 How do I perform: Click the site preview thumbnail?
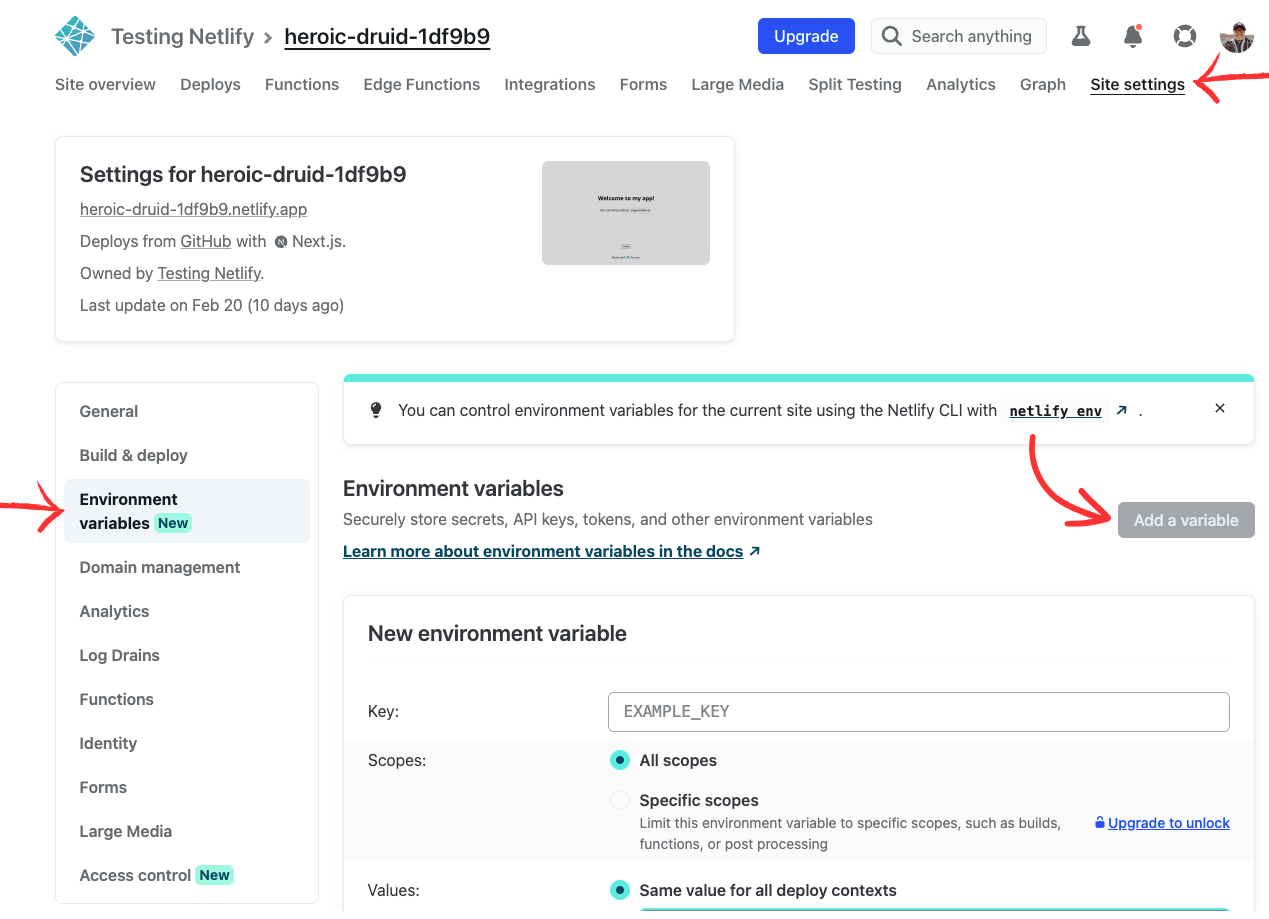[626, 213]
